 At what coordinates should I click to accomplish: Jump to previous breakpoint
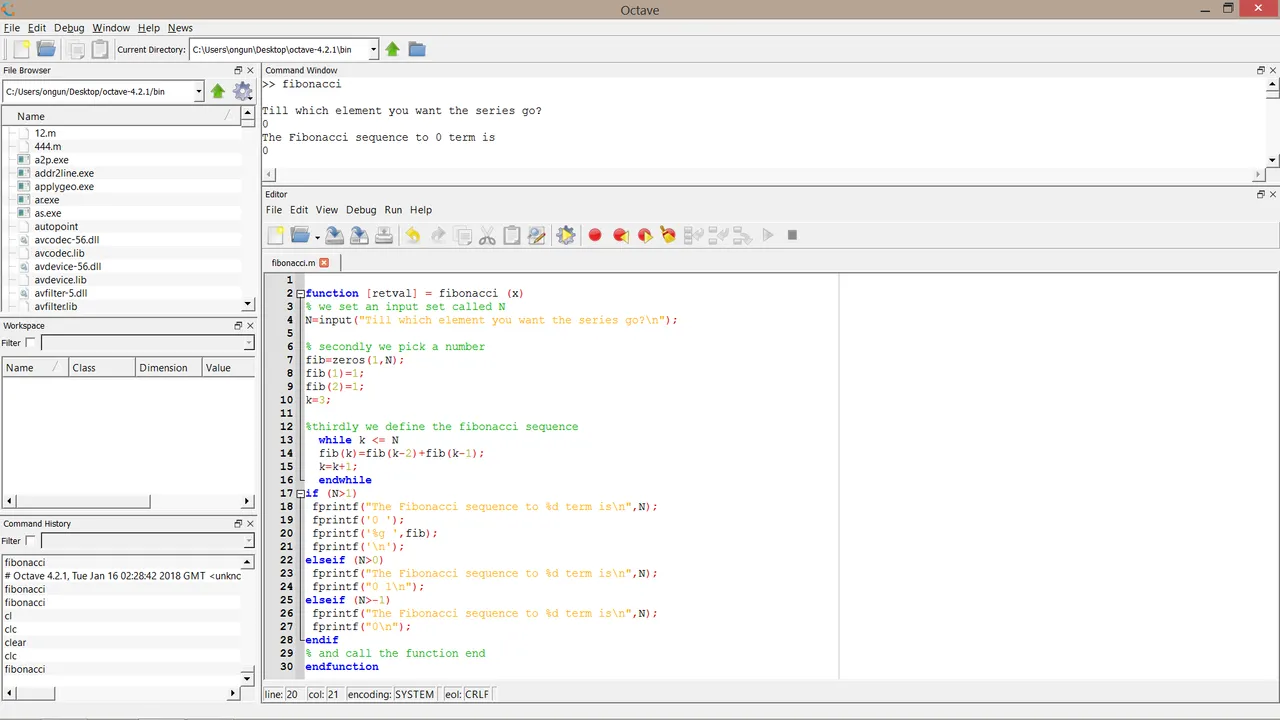coord(620,235)
